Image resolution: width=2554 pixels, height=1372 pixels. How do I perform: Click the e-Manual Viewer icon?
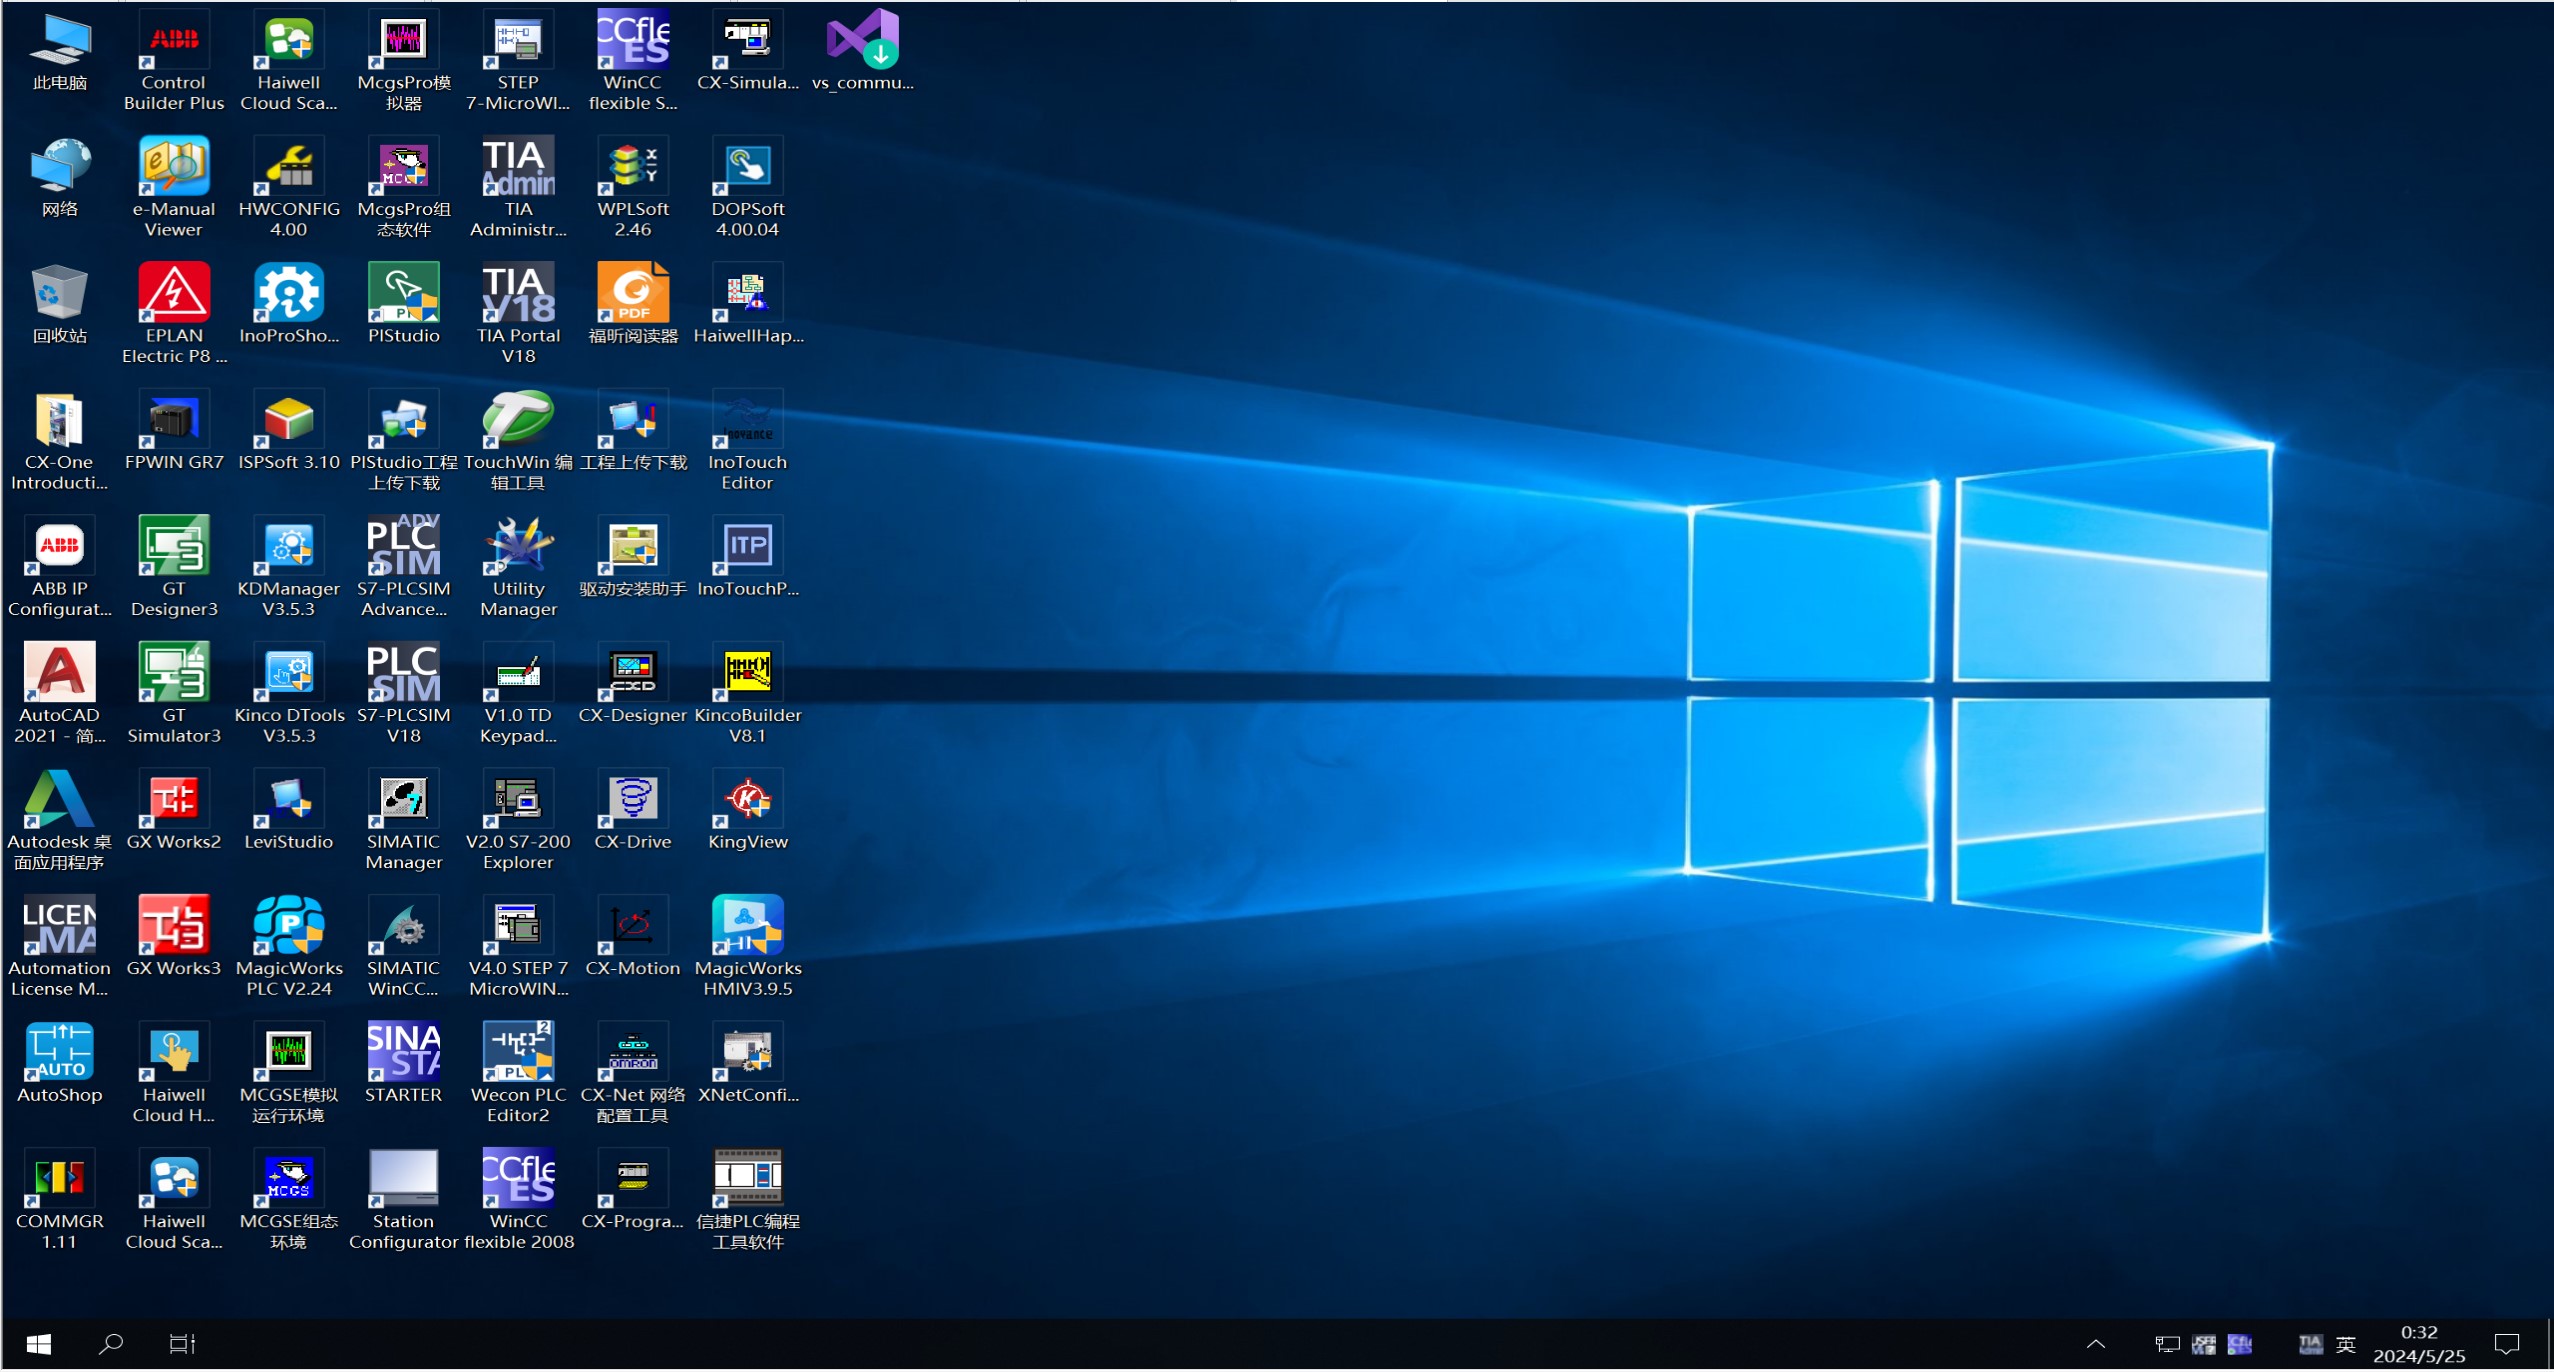click(x=173, y=187)
